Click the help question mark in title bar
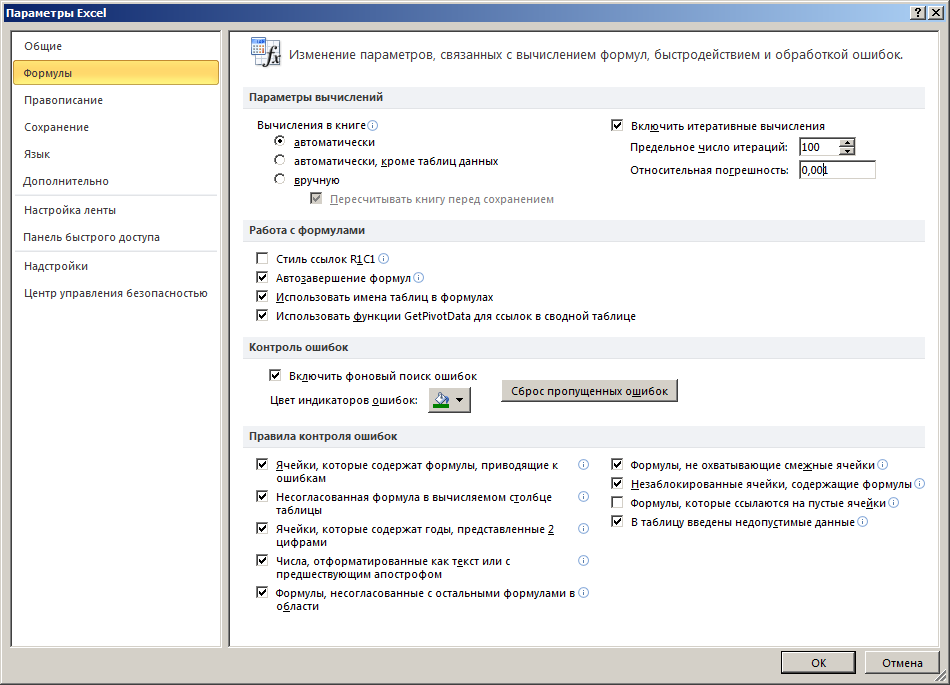This screenshot has height=685, width=950. pos(918,13)
